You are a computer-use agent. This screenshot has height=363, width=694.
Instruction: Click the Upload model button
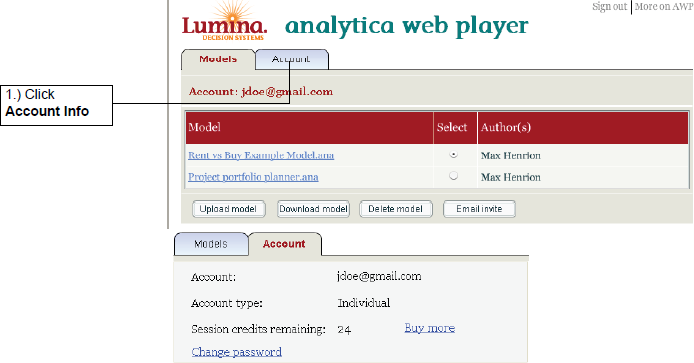pyautogui.click(x=228, y=209)
